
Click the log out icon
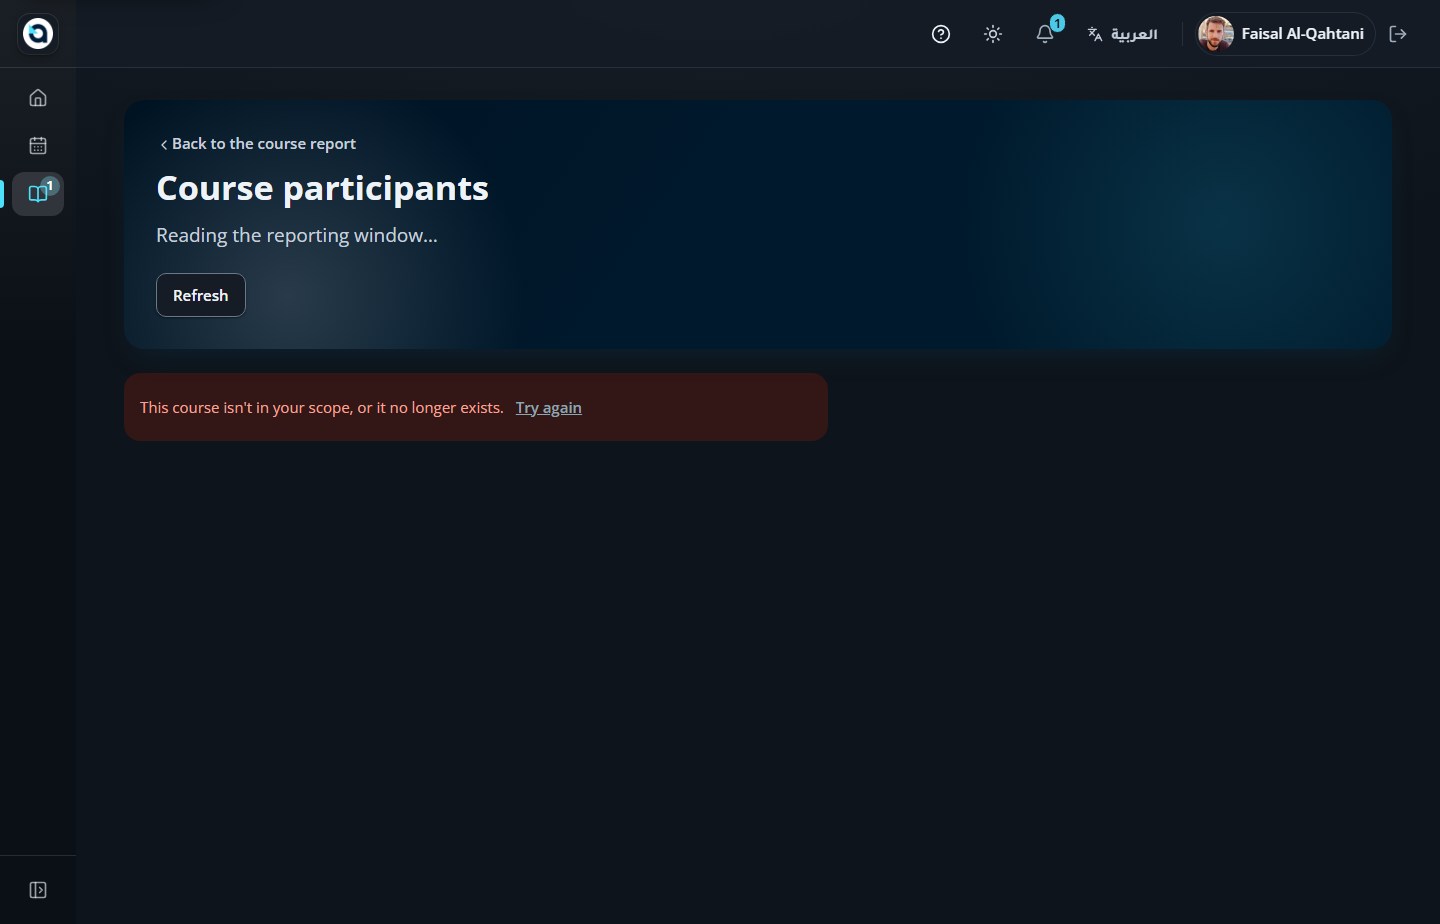pos(1399,34)
